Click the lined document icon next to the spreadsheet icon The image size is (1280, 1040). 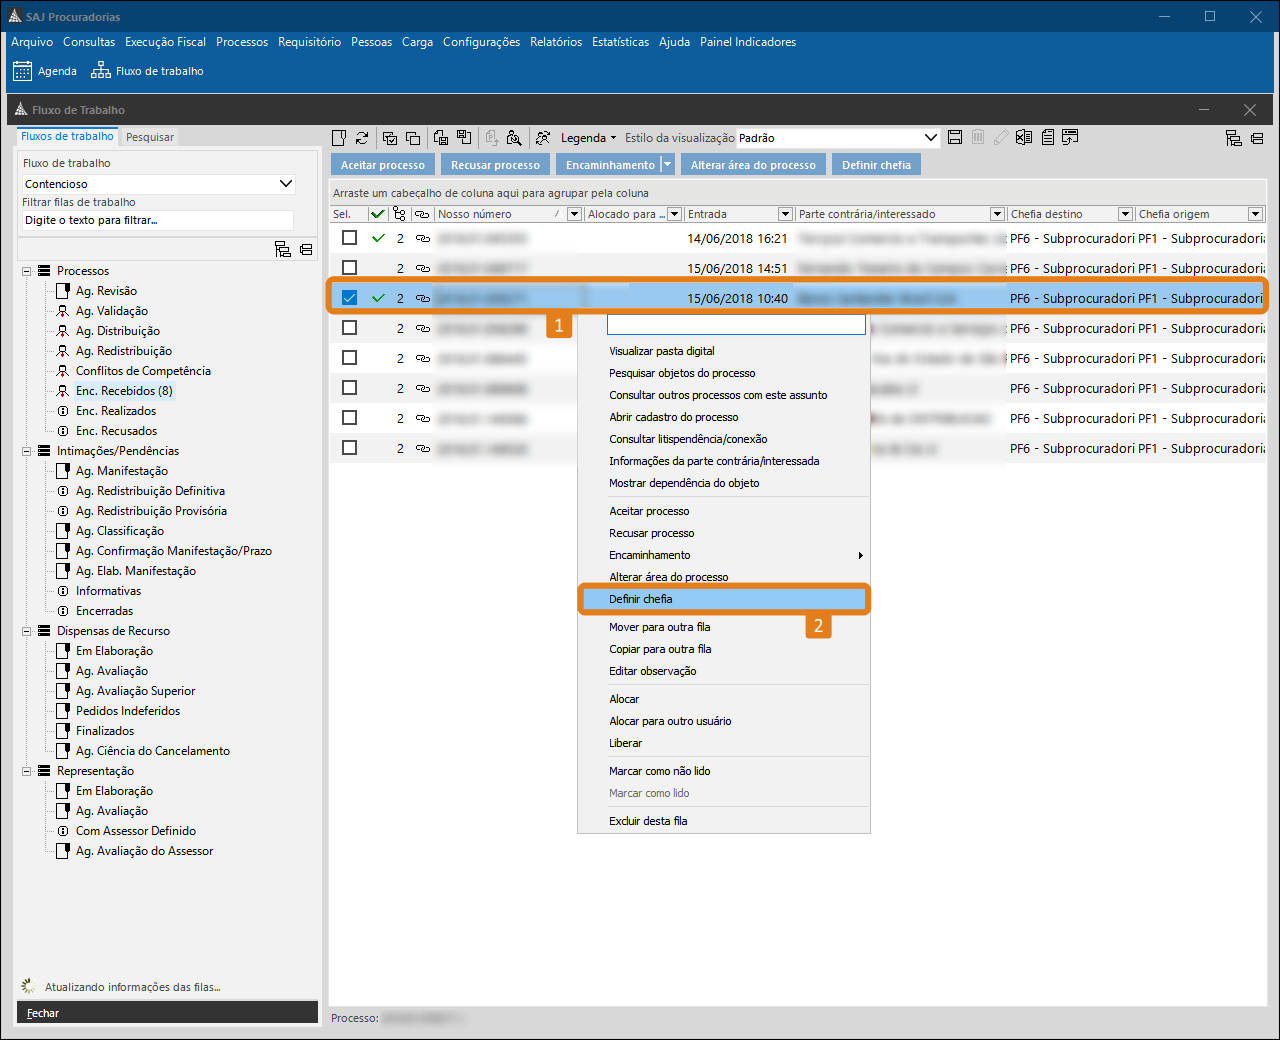[1048, 138]
